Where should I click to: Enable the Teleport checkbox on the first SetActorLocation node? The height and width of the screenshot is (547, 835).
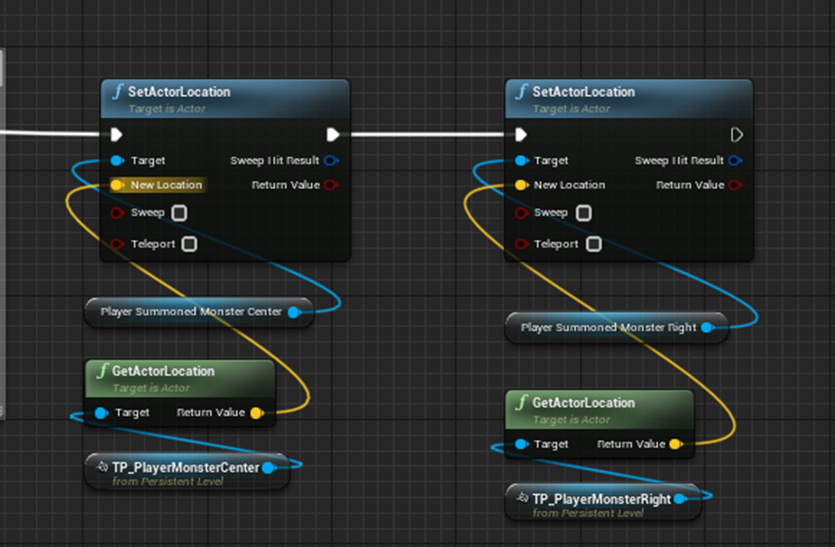click(x=189, y=244)
